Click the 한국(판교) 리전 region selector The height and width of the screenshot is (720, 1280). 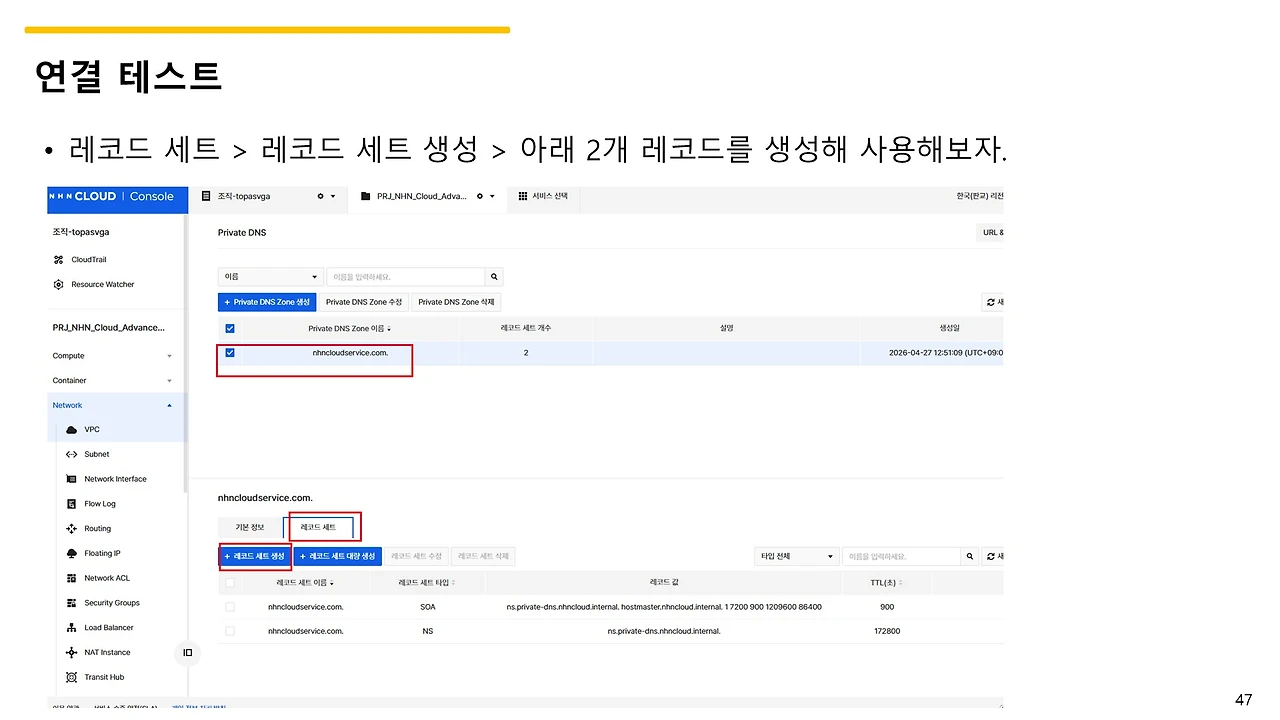[x=979, y=196]
